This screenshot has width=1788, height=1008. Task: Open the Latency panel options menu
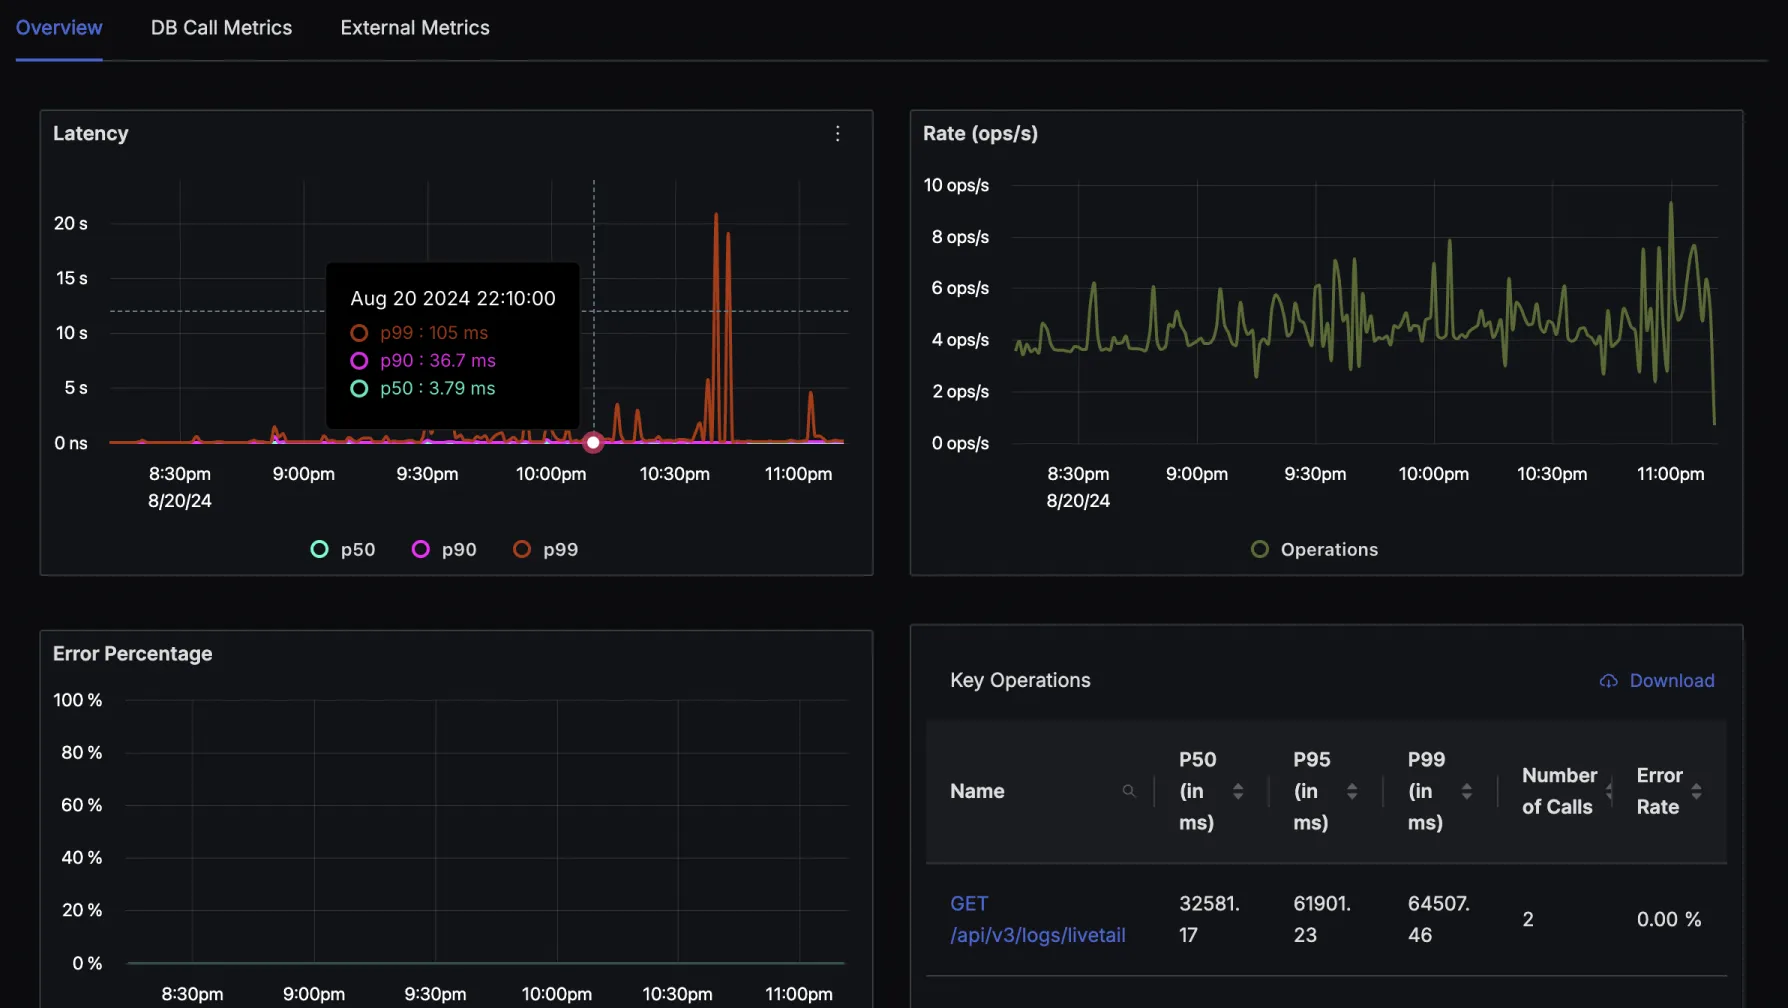point(837,133)
